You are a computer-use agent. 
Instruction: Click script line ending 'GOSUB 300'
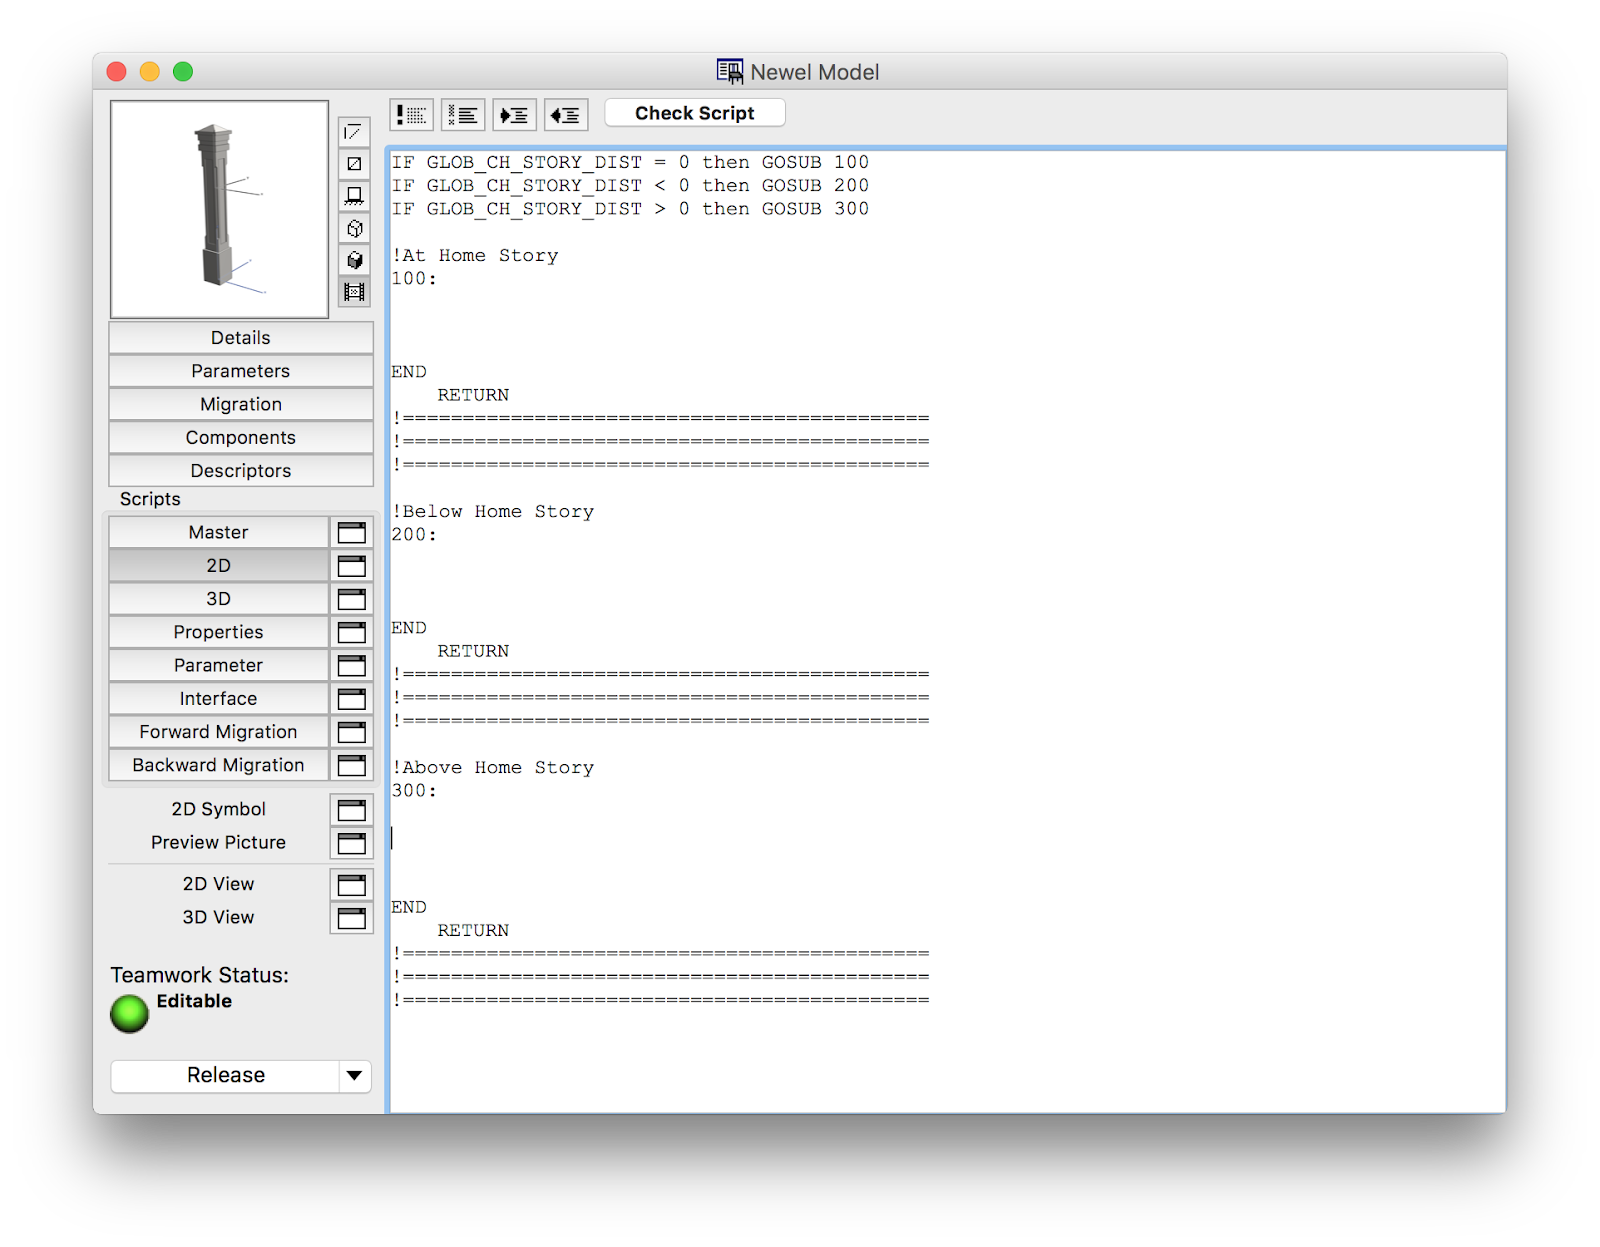click(x=630, y=209)
